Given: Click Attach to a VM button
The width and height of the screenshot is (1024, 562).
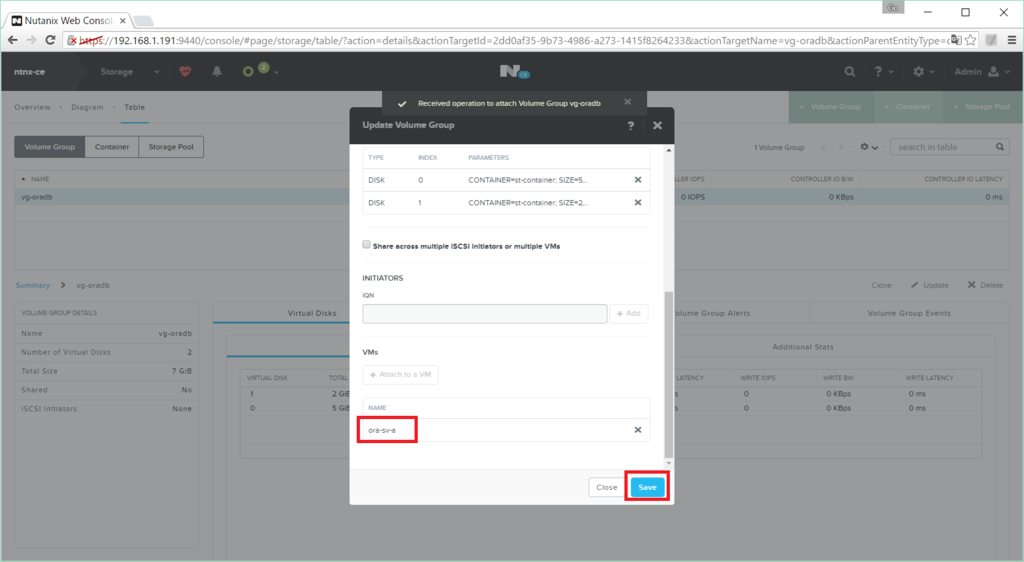Looking at the screenshot, I should [400, 375].
